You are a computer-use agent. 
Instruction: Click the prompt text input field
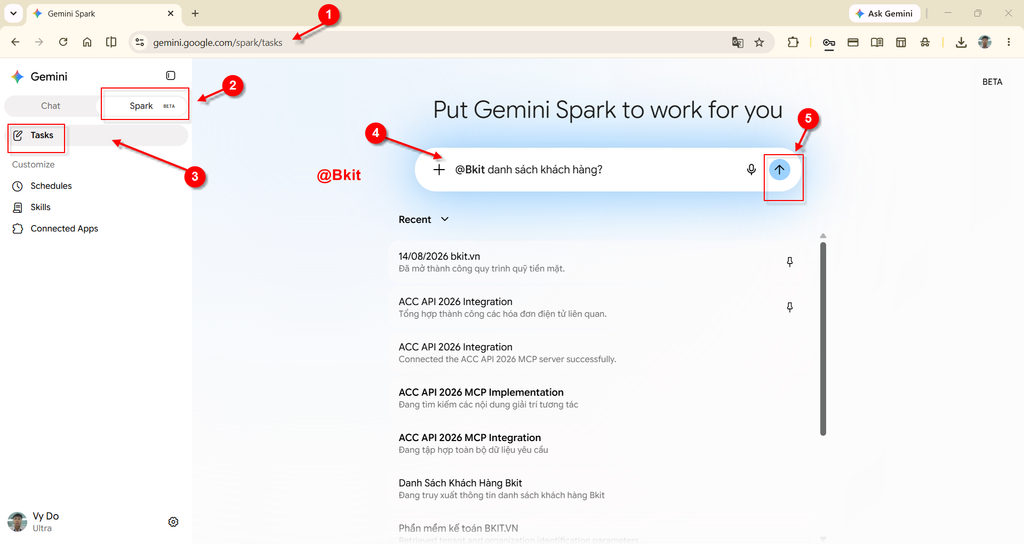click(596, 170)
